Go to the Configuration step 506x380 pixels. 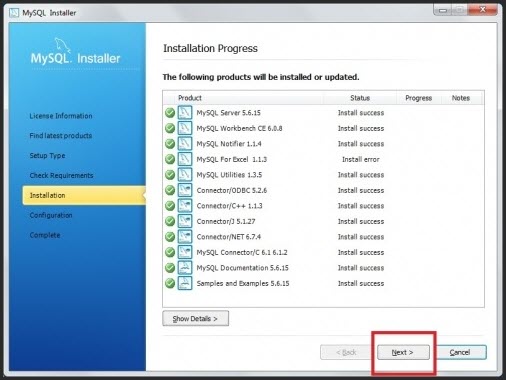point(51,215)
